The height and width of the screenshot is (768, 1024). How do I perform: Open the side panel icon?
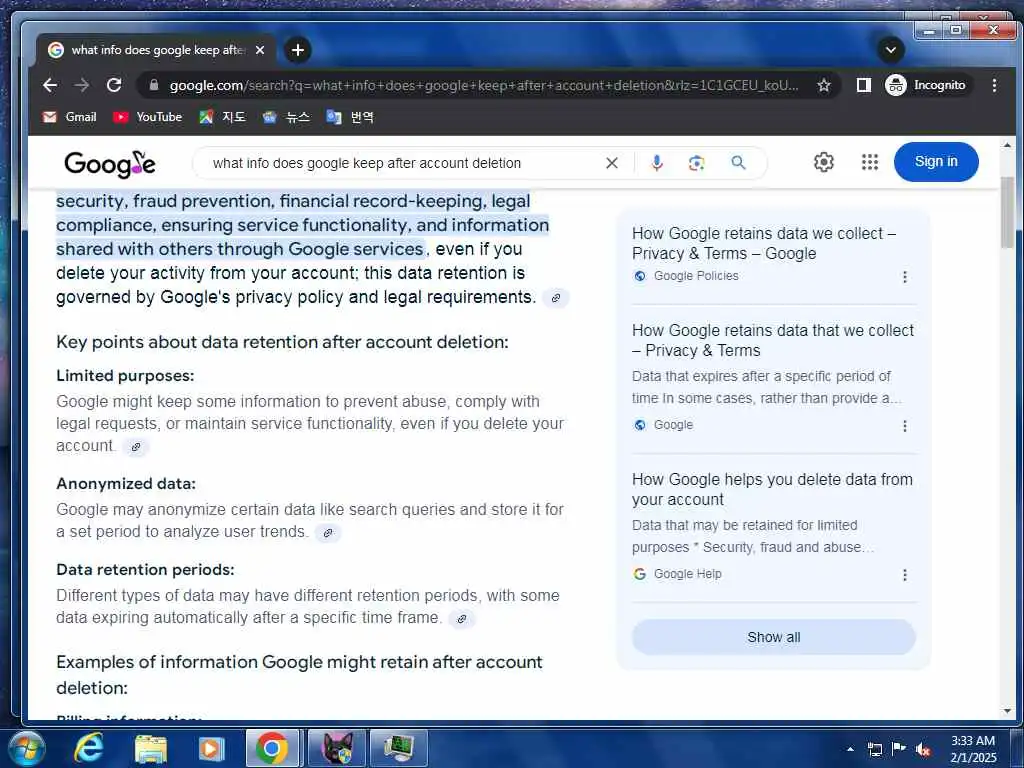[x=863, y=85]
